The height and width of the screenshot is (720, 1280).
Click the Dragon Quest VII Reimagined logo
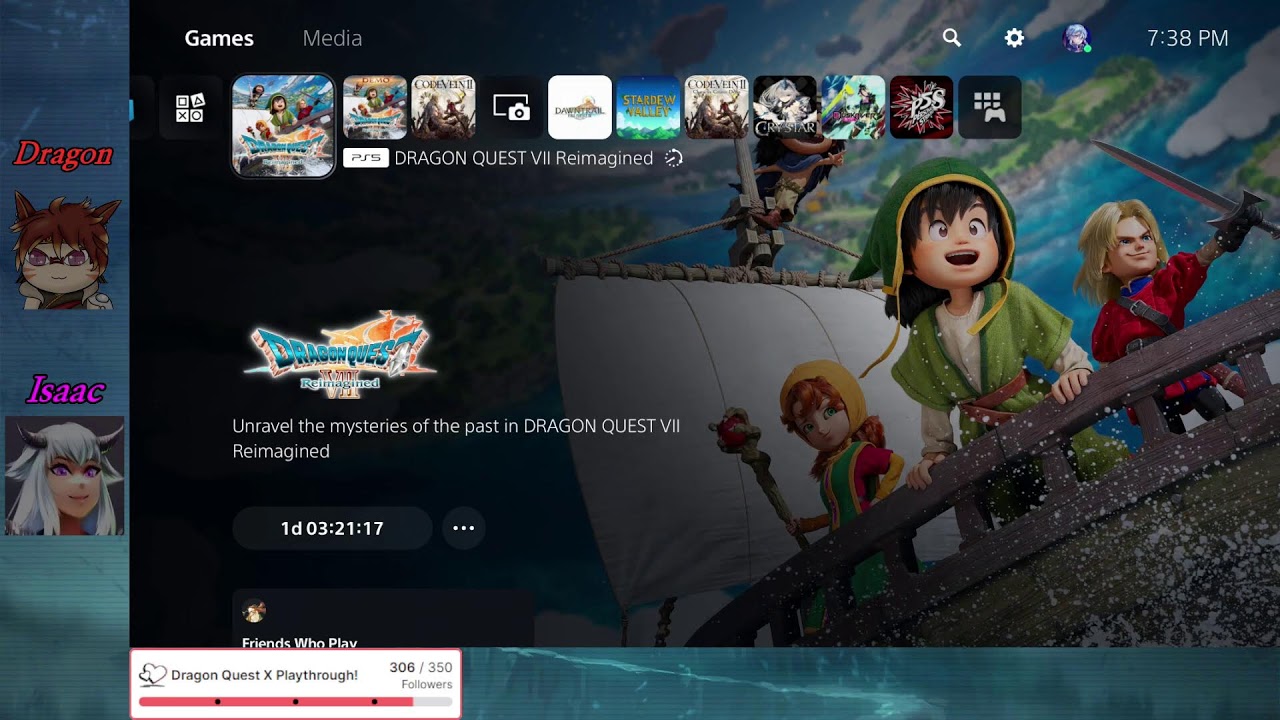(339, 353)
